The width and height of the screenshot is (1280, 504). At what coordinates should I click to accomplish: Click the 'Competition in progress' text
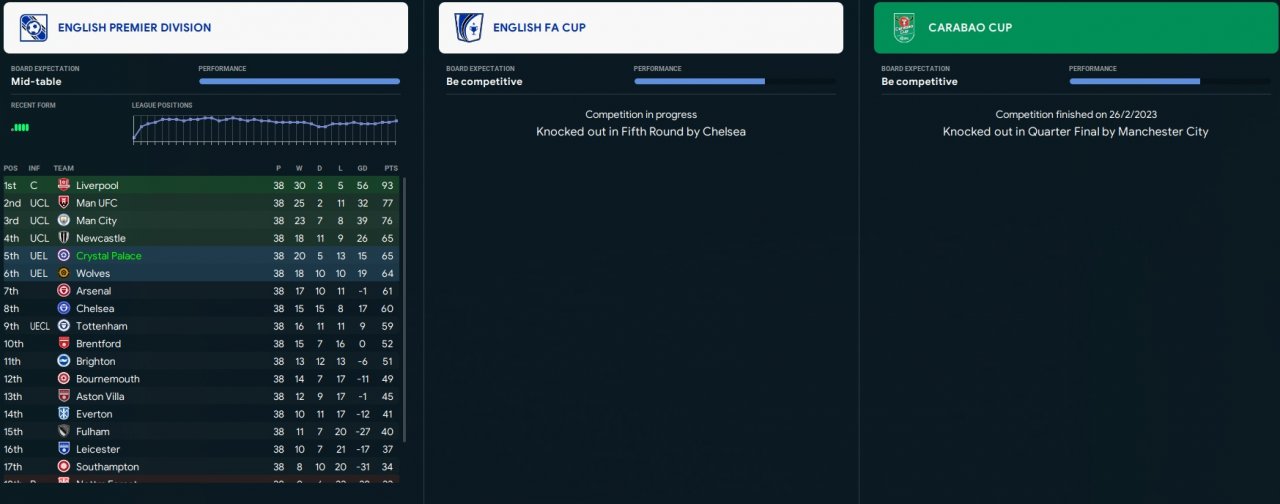(641, 115)
